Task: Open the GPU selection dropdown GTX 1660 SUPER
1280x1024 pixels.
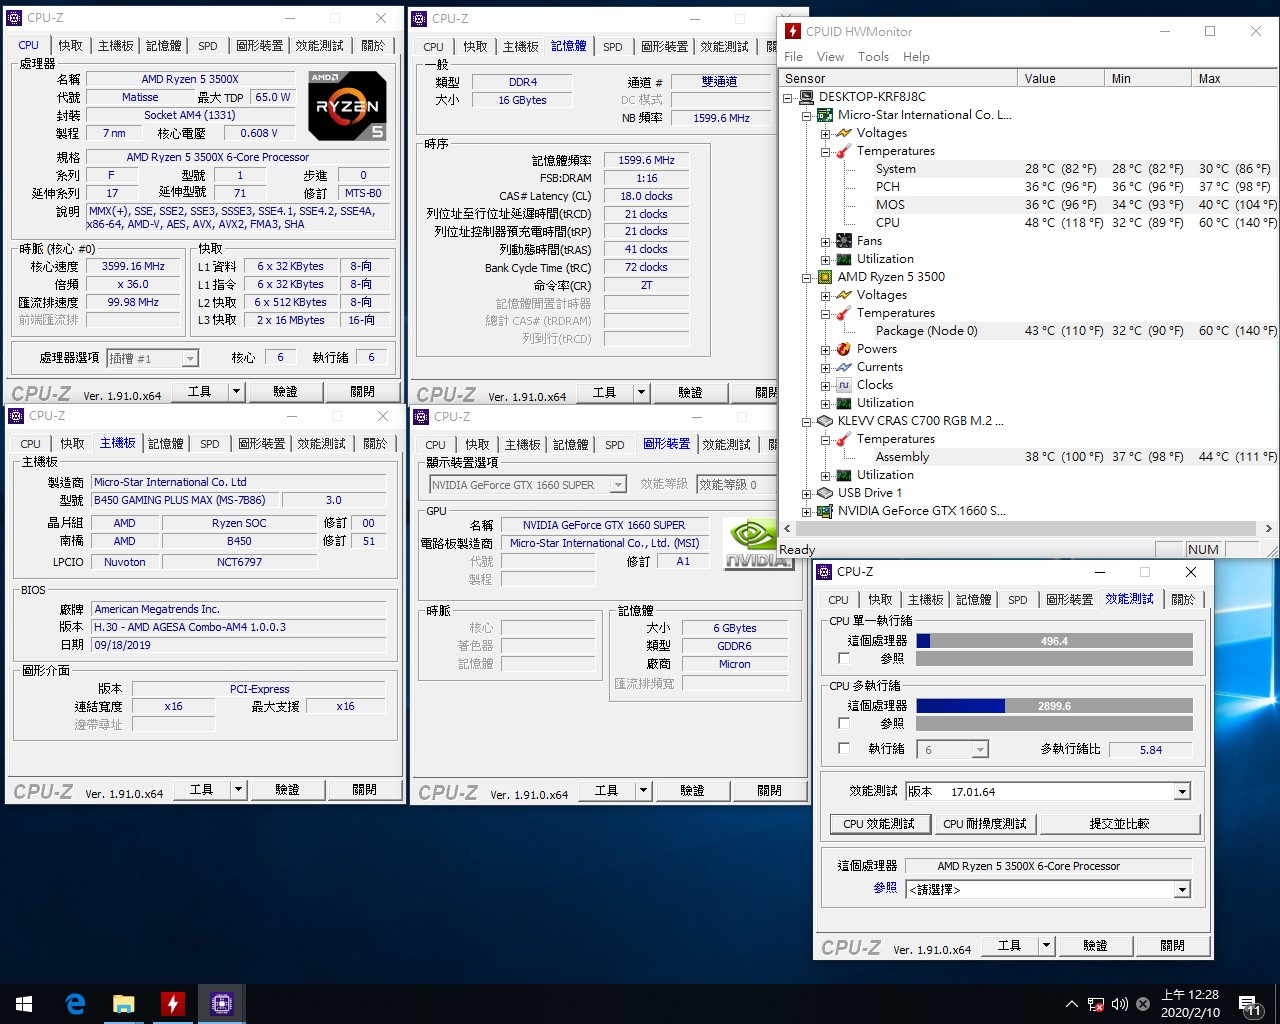Action: coord(618,485)
